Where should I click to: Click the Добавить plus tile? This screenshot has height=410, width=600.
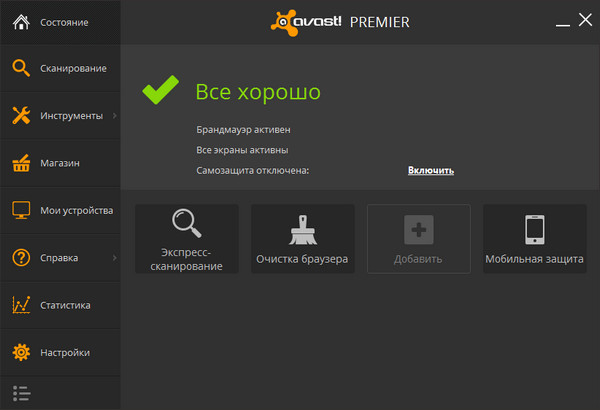click(419, 239)
